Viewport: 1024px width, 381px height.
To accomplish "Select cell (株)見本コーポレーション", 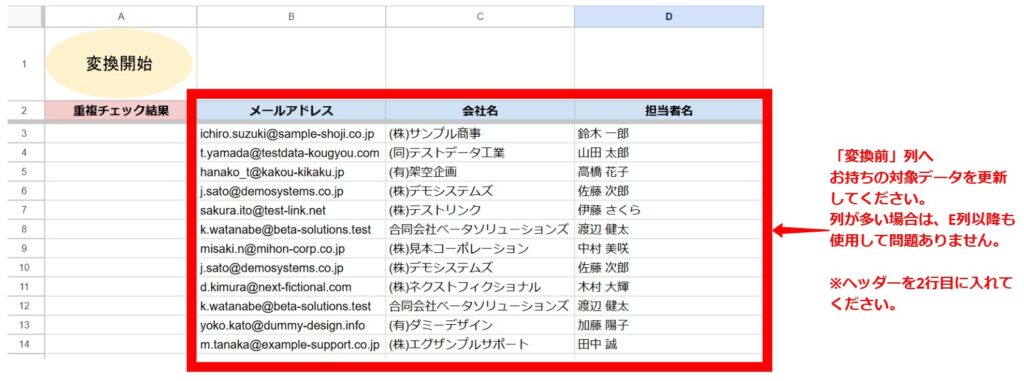I will tap(480, 248).
